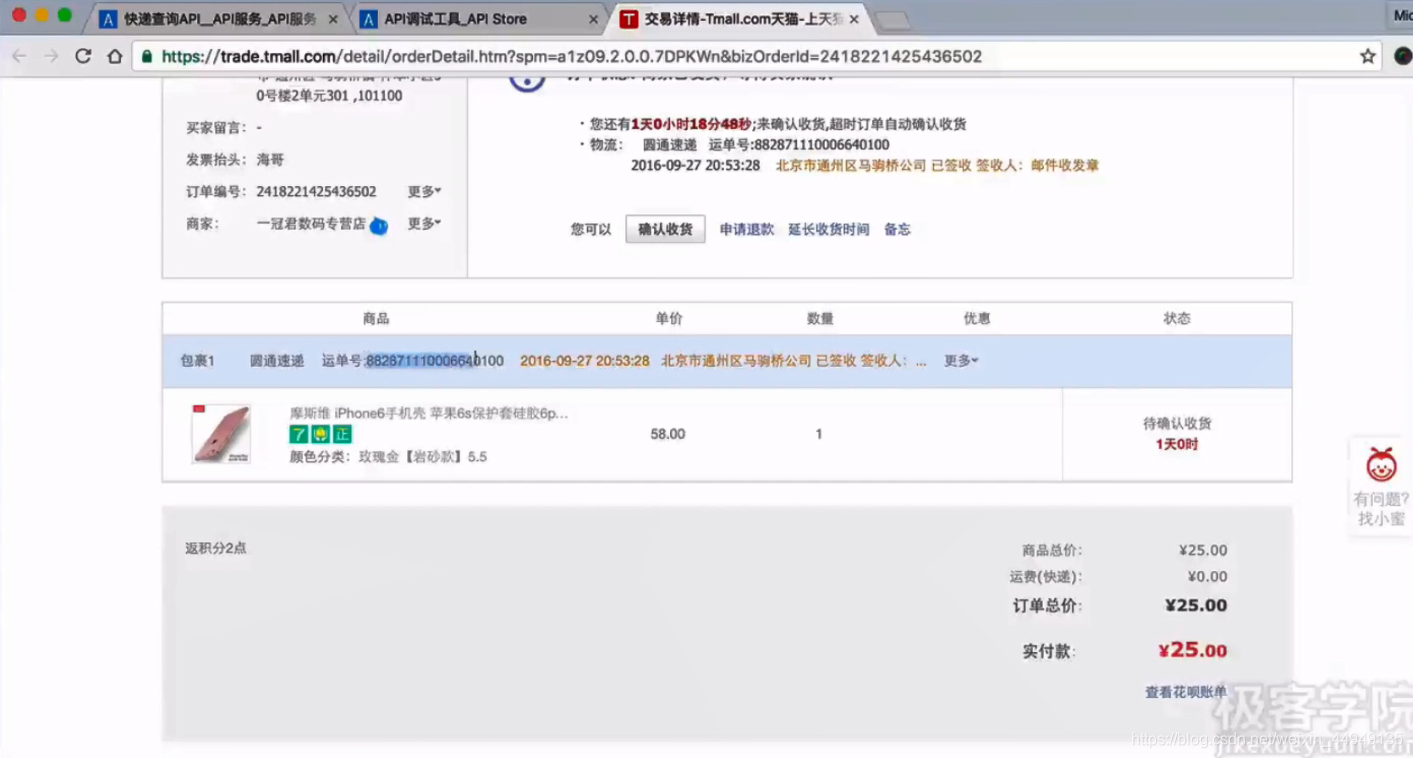
Task: Click the green secure lock icon
Action: (148, 57)
